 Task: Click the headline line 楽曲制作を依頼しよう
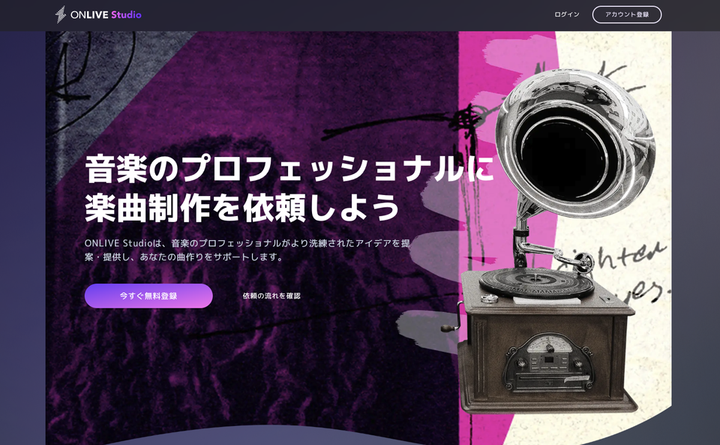pos(242,208)
